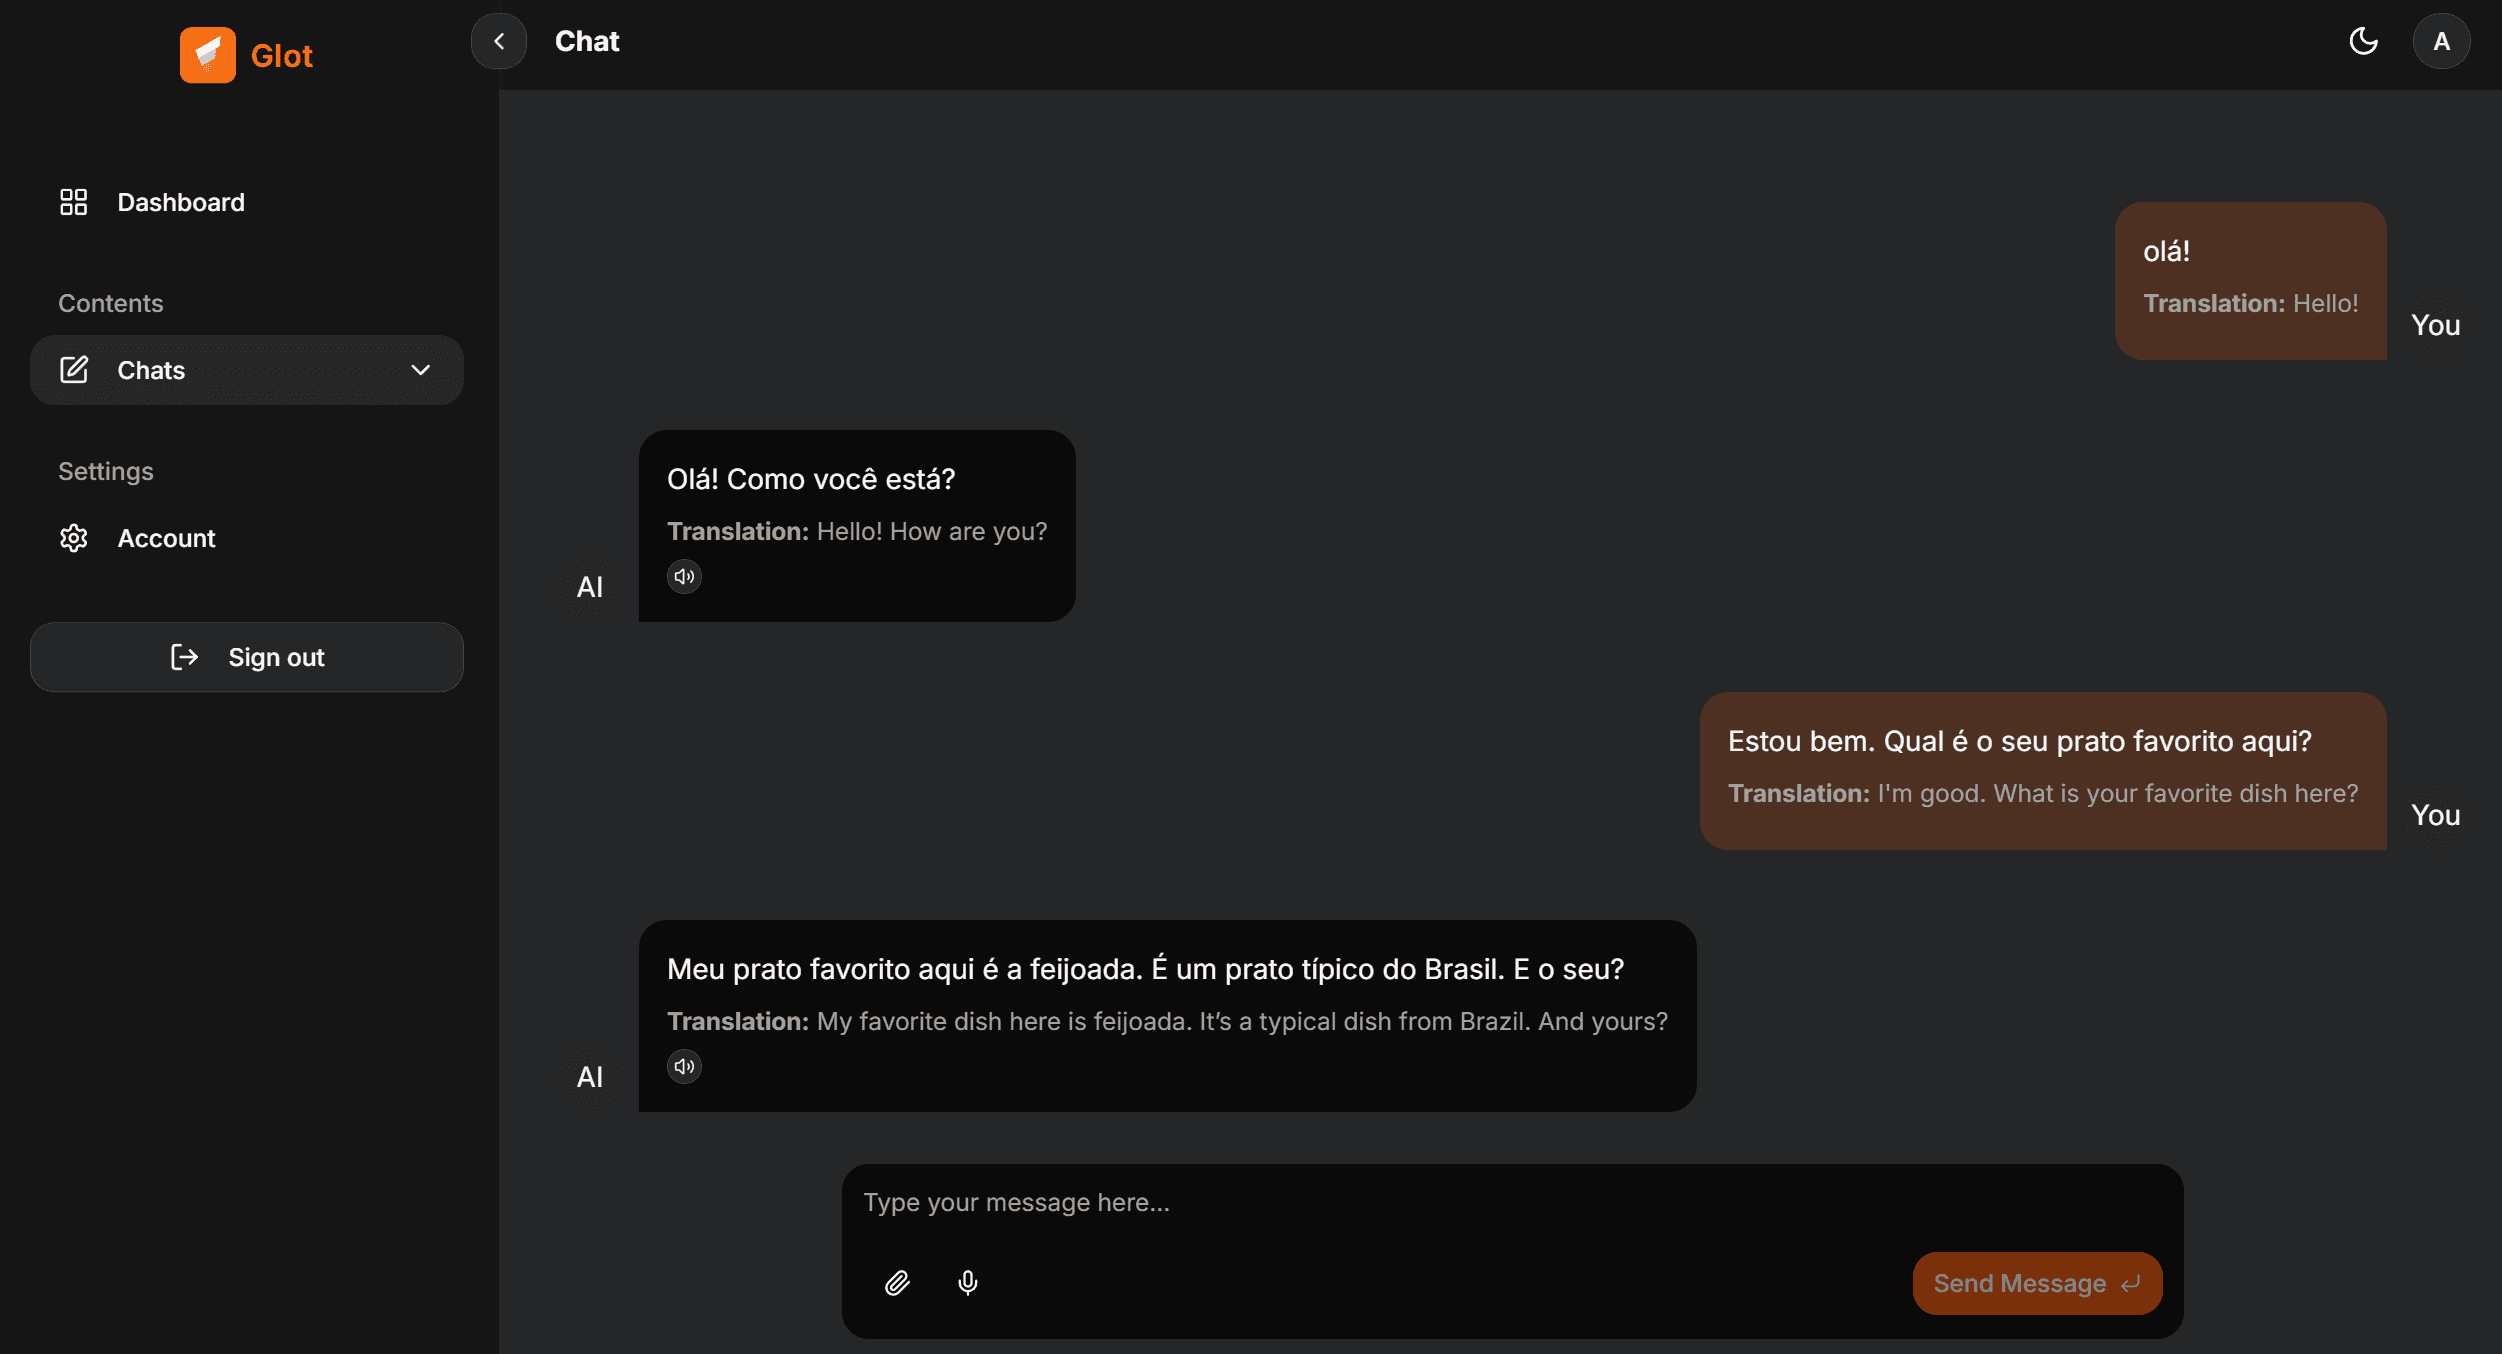Viewport: 2502px width, 1354px height.
Task: Start voice input with the microphone icon
Action: click(967, 1283)
